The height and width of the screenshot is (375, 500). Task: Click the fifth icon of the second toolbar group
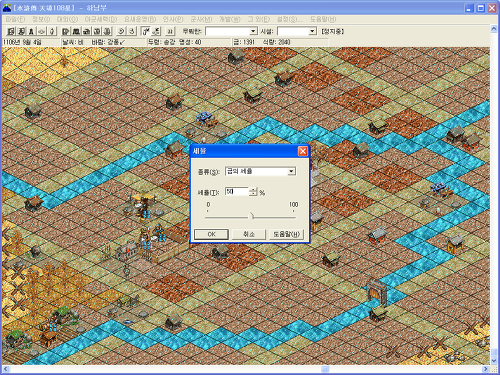tap(107, 31)
